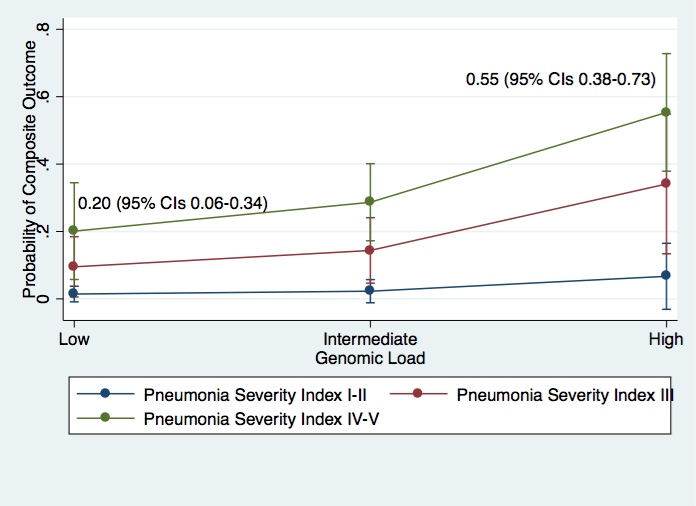
Task: Click the green data point at Low genomic load
Action: pyautogui.click(x=73, y=231)
